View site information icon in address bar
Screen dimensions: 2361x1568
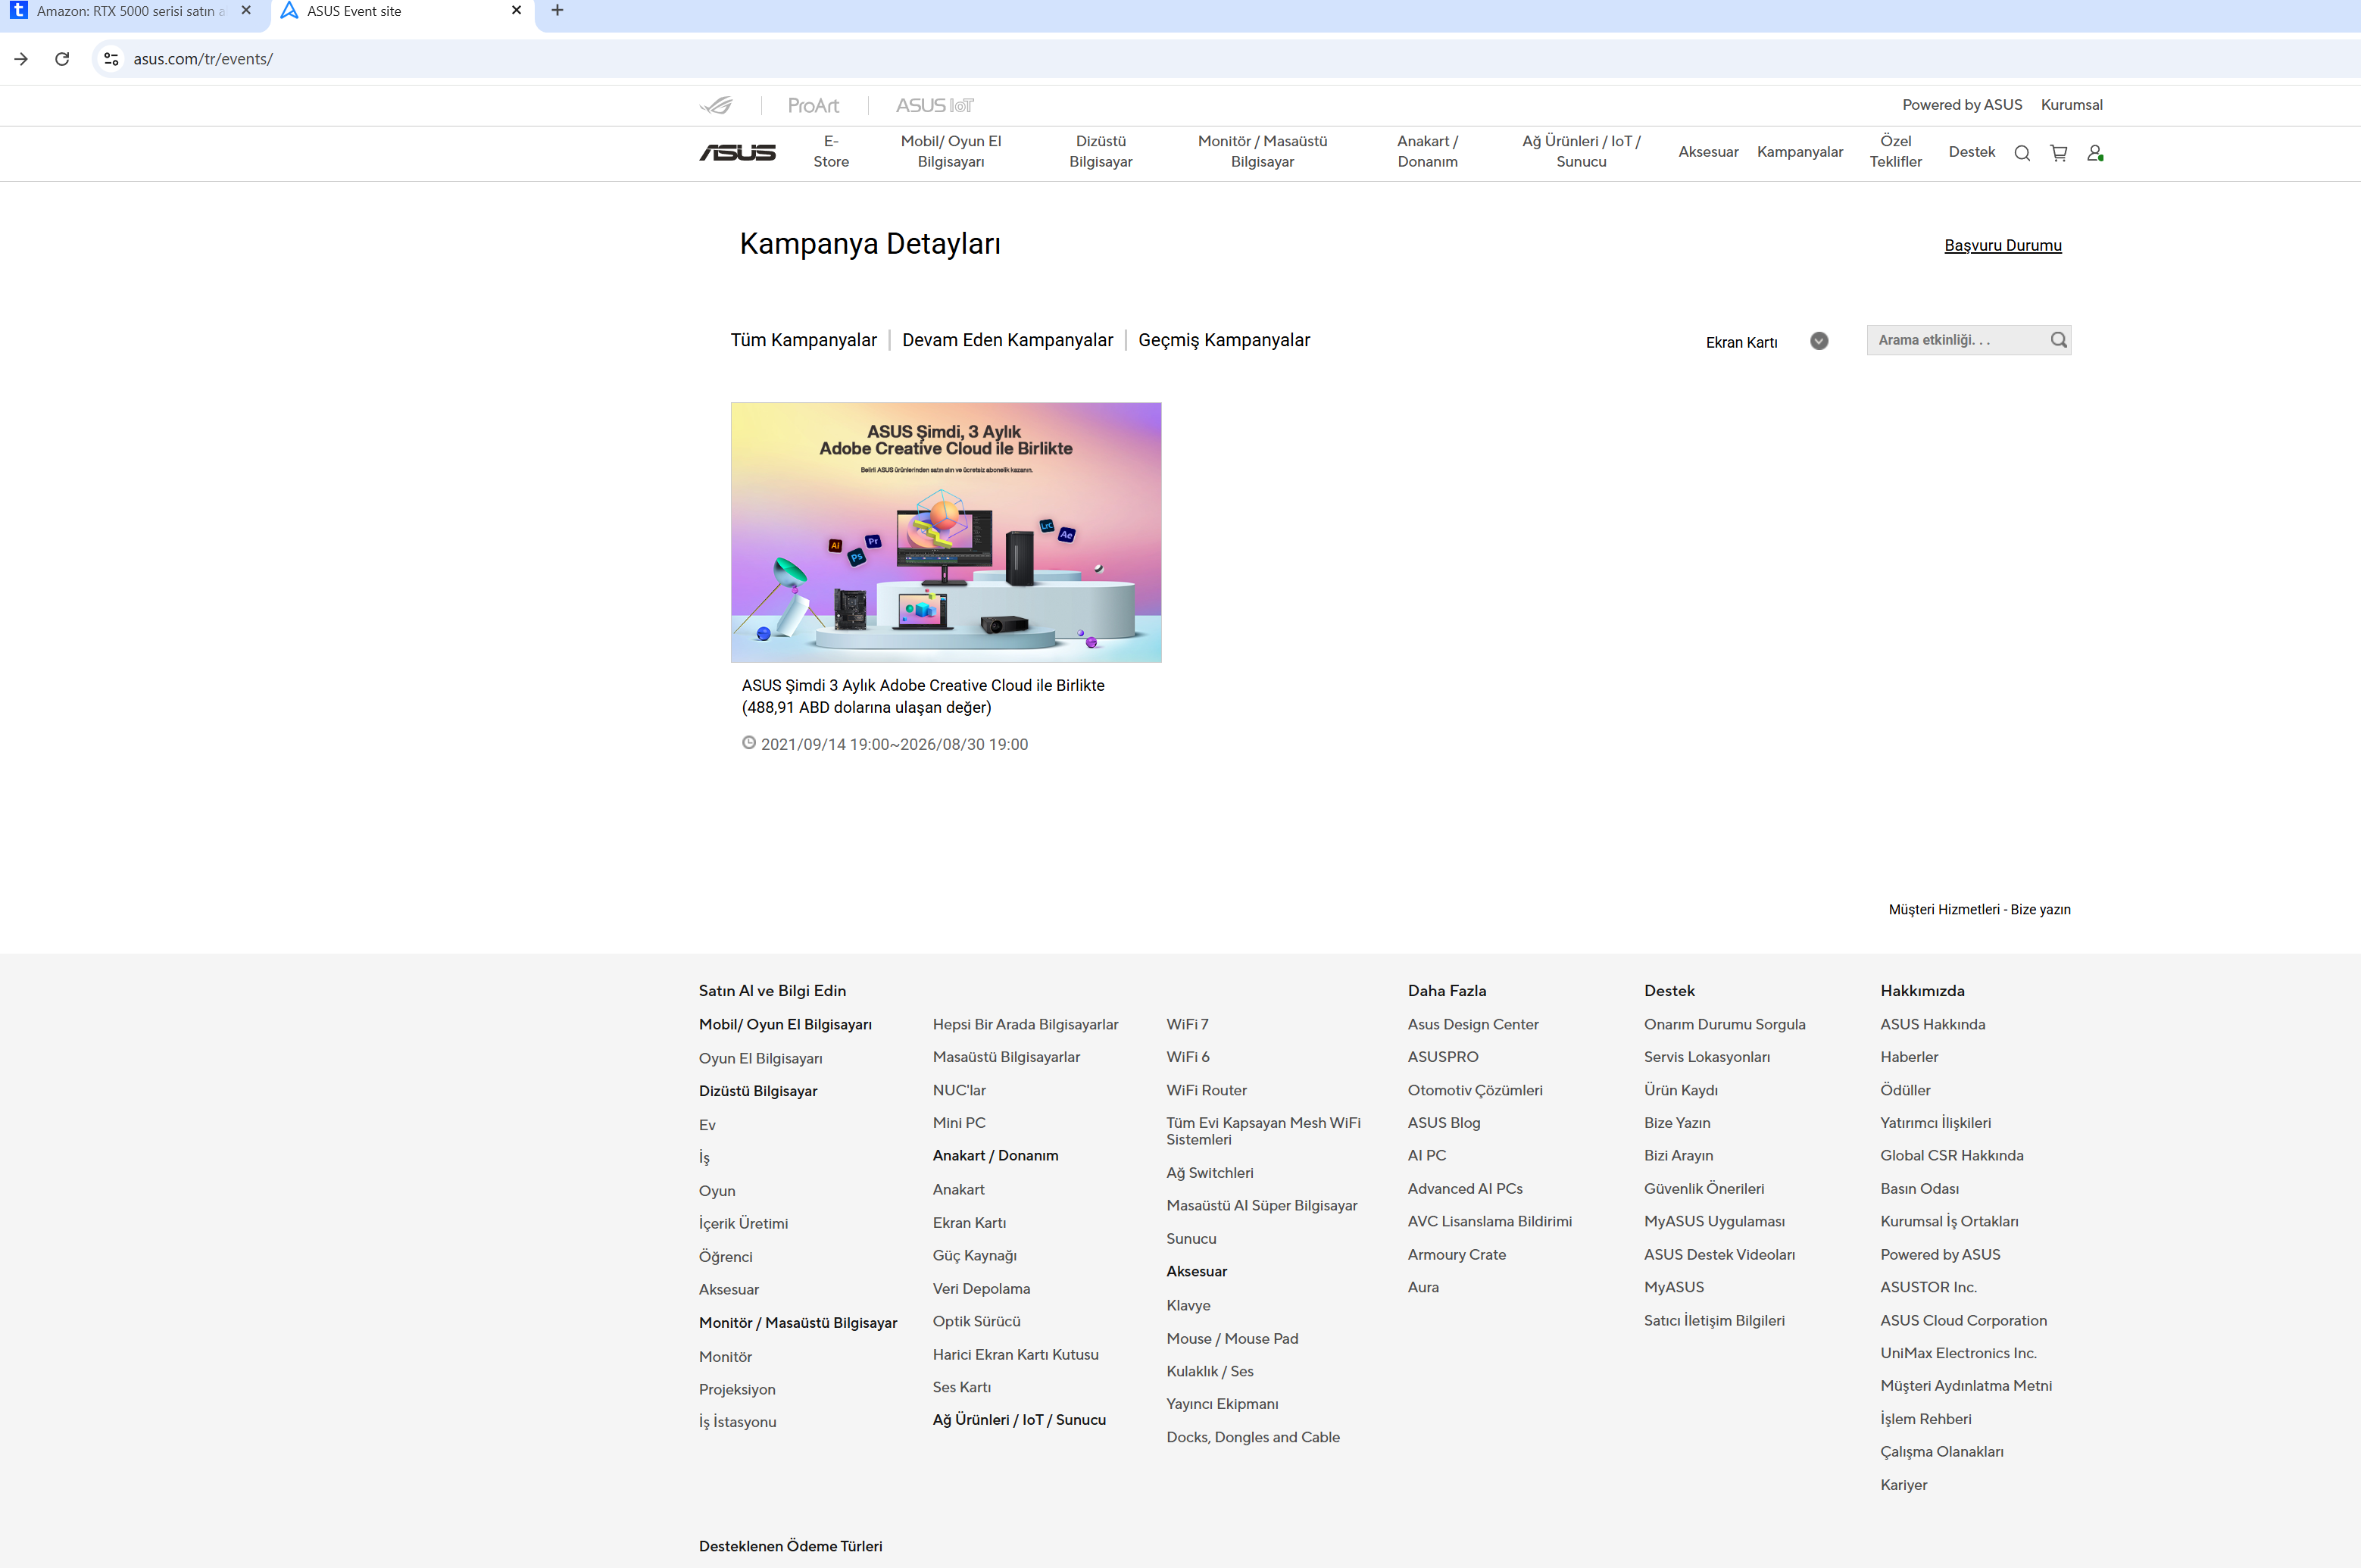tap(112, 59)
